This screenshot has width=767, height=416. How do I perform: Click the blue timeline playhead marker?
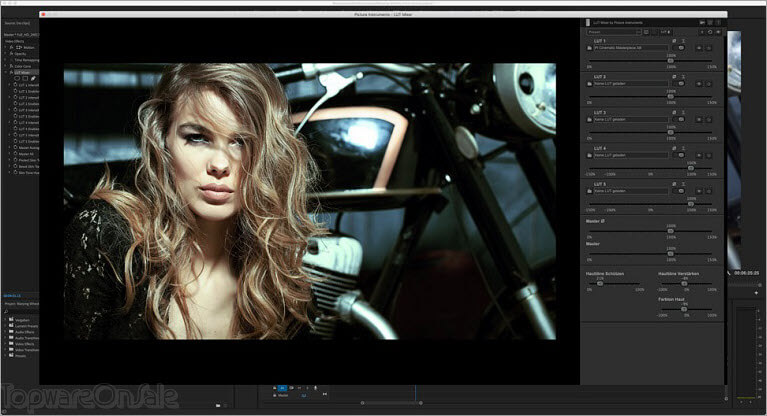coord(415,393)
